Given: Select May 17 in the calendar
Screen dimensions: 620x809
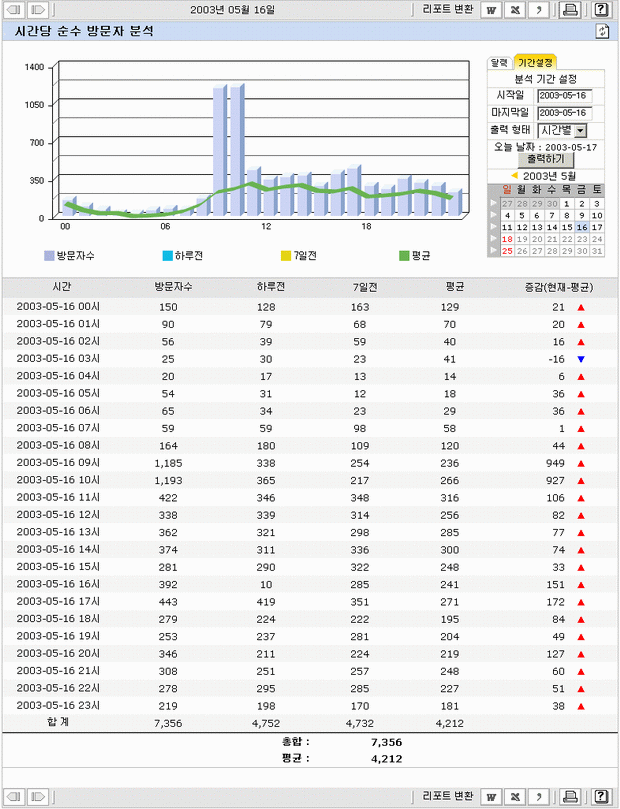Looking at the screenshot, I should click(x=597, y=227).
